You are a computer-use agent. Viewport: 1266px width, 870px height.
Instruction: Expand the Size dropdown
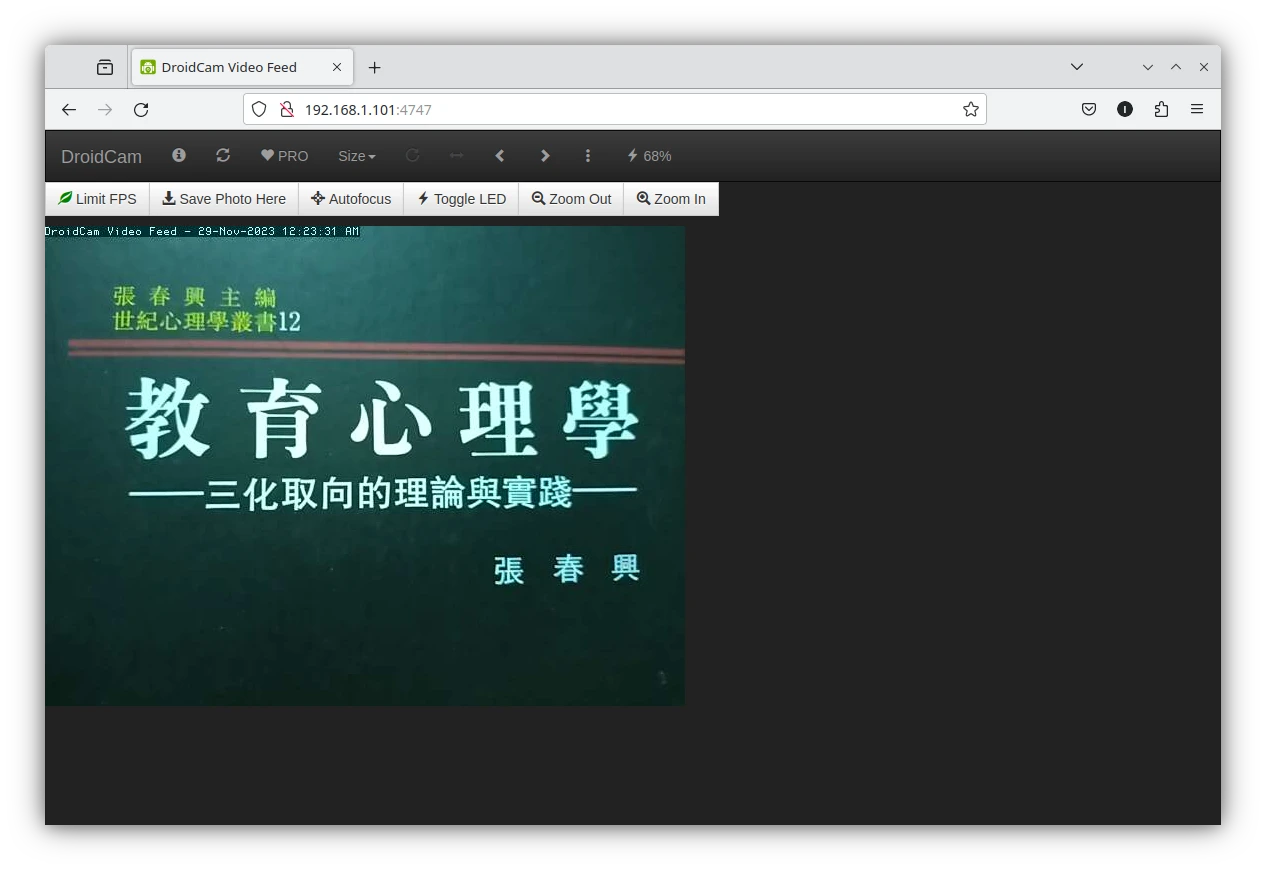(357, 156)
